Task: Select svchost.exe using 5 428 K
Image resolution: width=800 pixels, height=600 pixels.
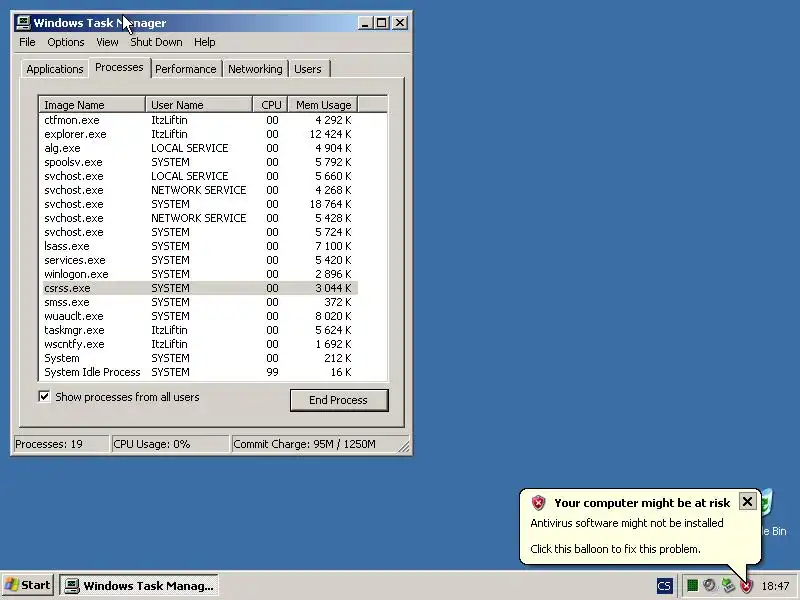Action: click(x=200, y=218)
